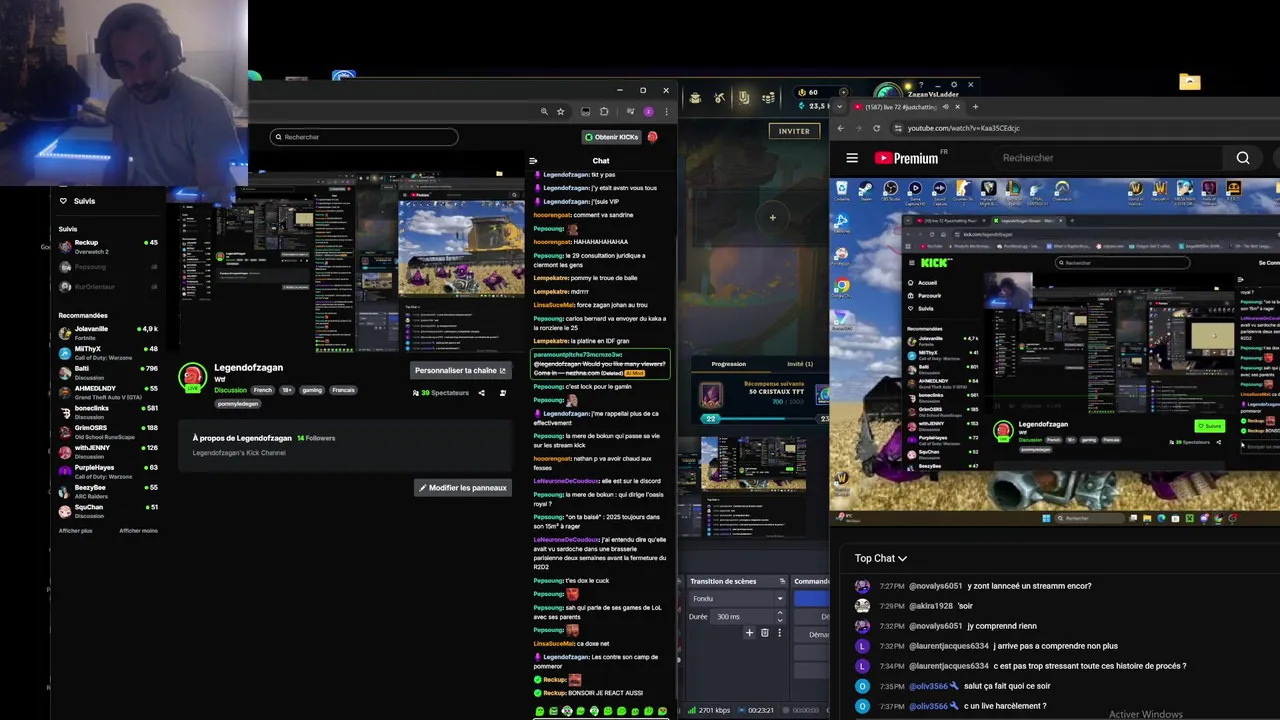Click Modifier les panneaux button
The image size is (1280, 720).
(x=463, y=488)
